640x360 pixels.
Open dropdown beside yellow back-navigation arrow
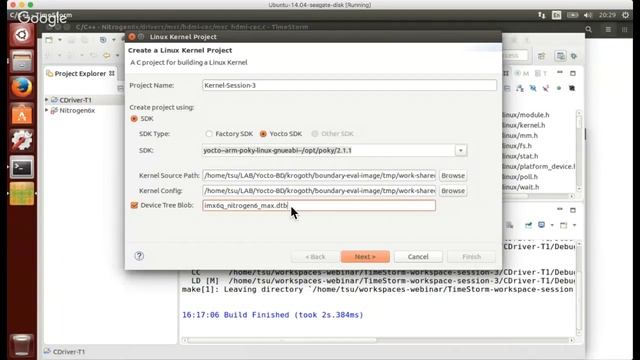pos(117,56)
